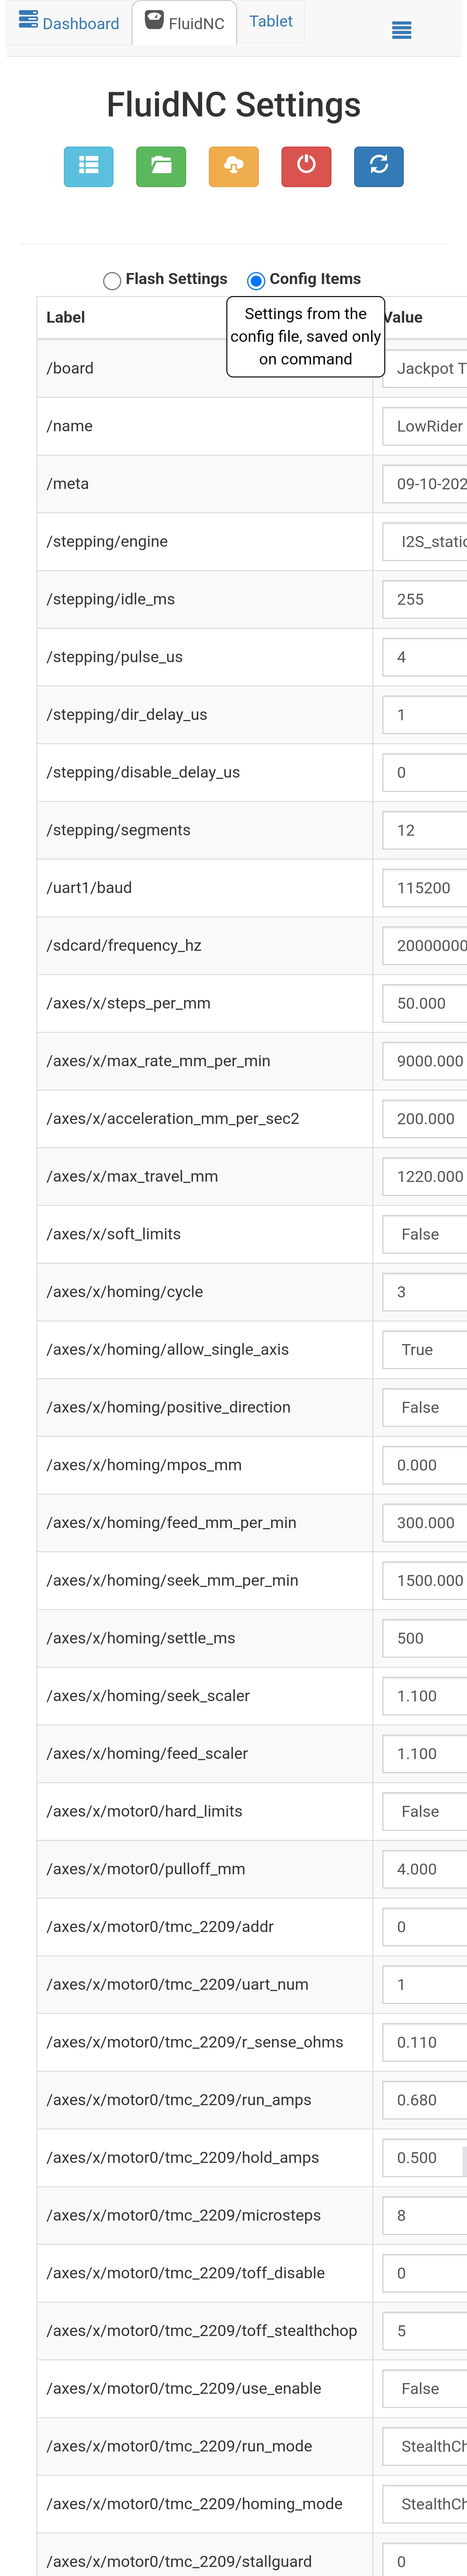Switch to the Dashboard tab
Image resolution: width=467 pixels, height=2576 pixels.
[x=80, y=23]
